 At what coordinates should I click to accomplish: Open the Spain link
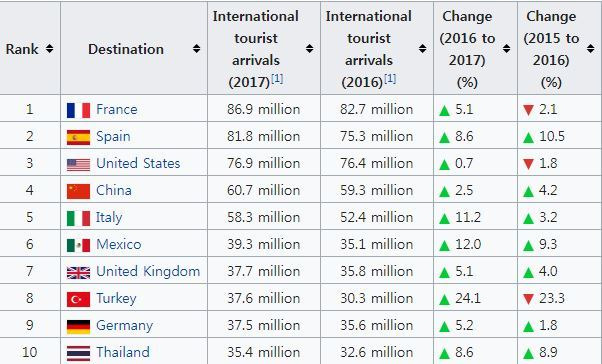[113, 136]
